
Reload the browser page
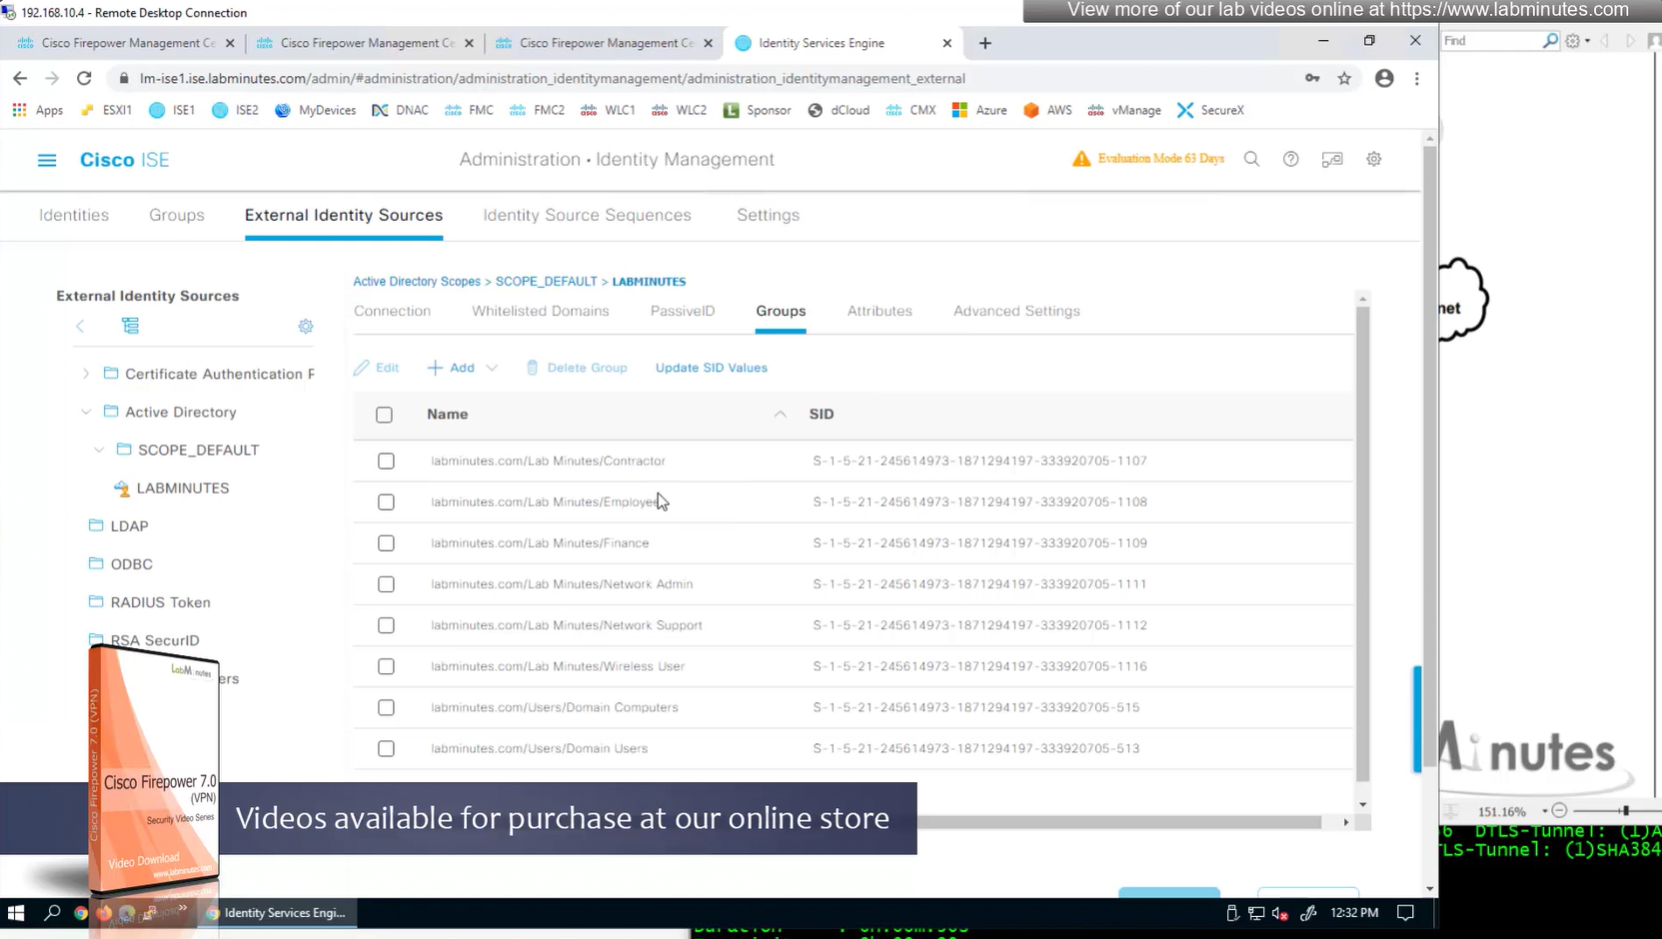[84, 78]
